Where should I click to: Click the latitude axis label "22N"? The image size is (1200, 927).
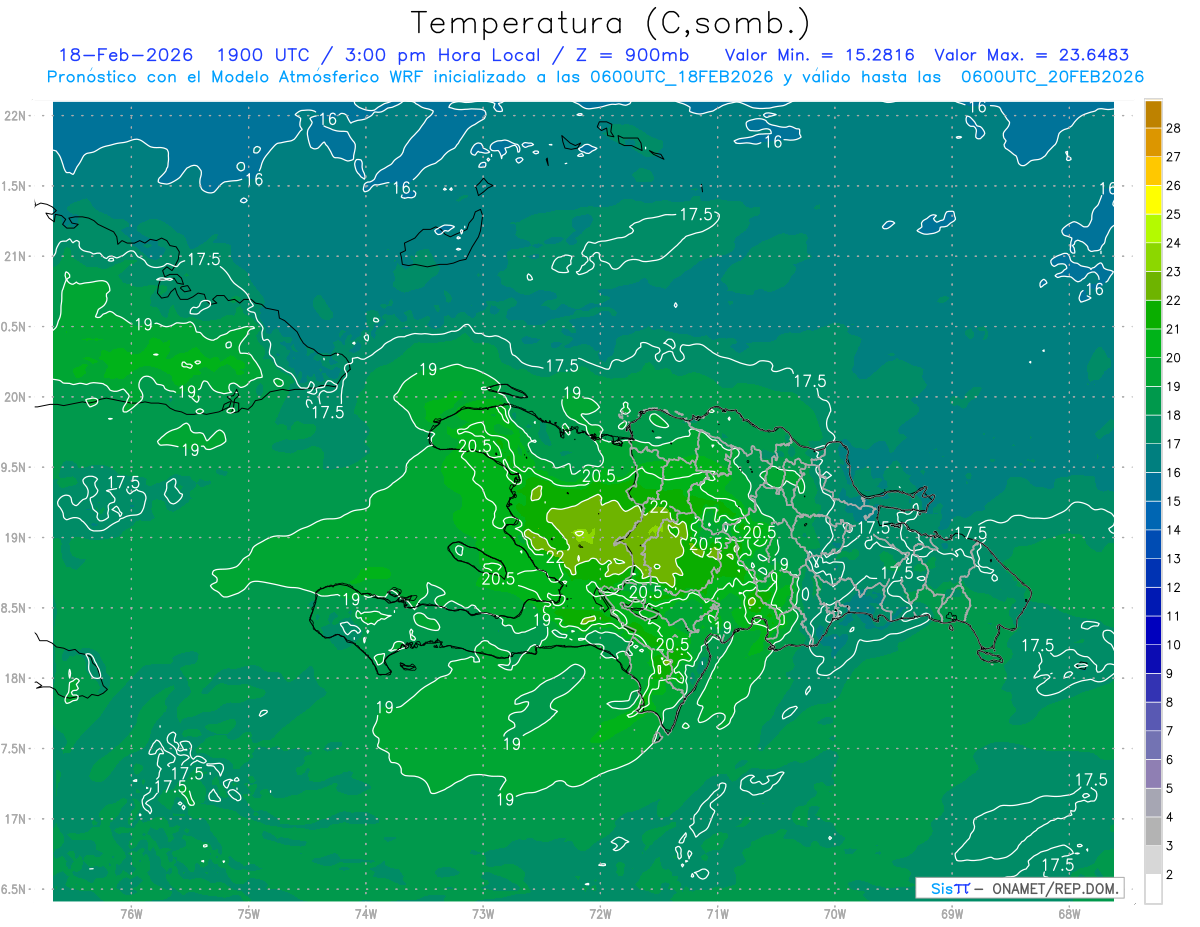(x=17, y=115)
